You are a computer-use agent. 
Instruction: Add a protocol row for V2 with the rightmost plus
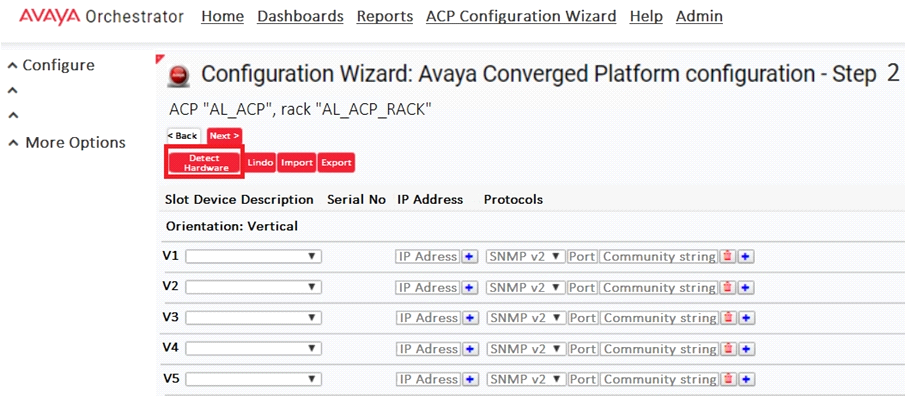pyautogui.click(x=746, y=287)
